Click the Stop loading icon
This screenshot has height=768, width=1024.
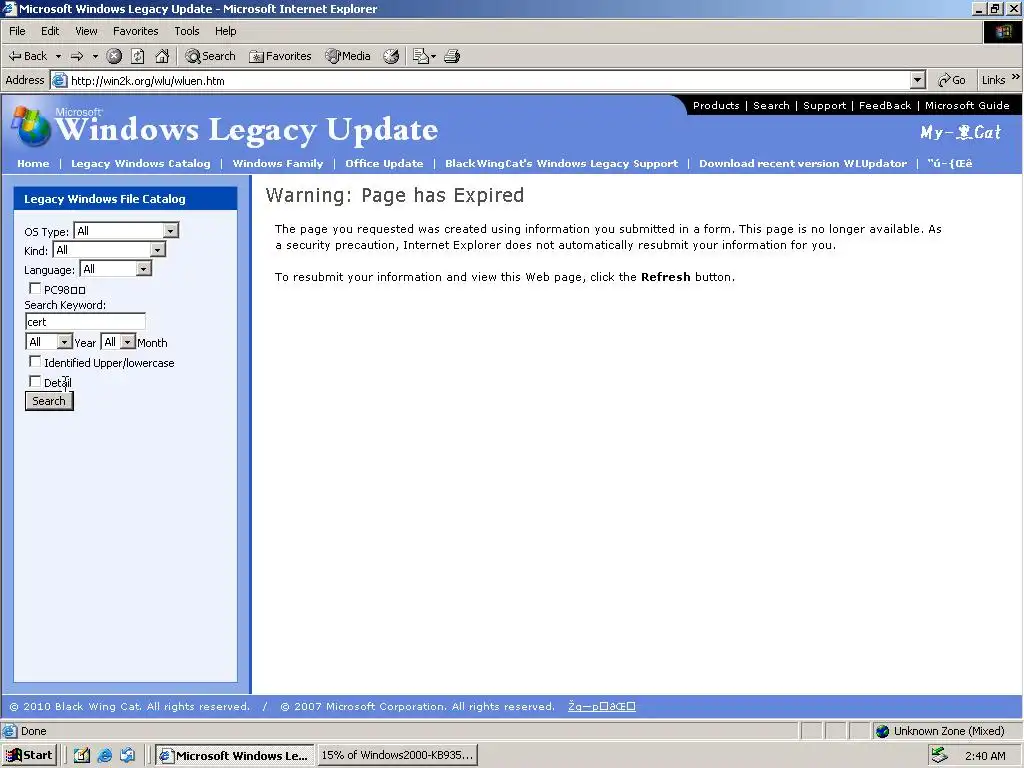pos(114,56)
